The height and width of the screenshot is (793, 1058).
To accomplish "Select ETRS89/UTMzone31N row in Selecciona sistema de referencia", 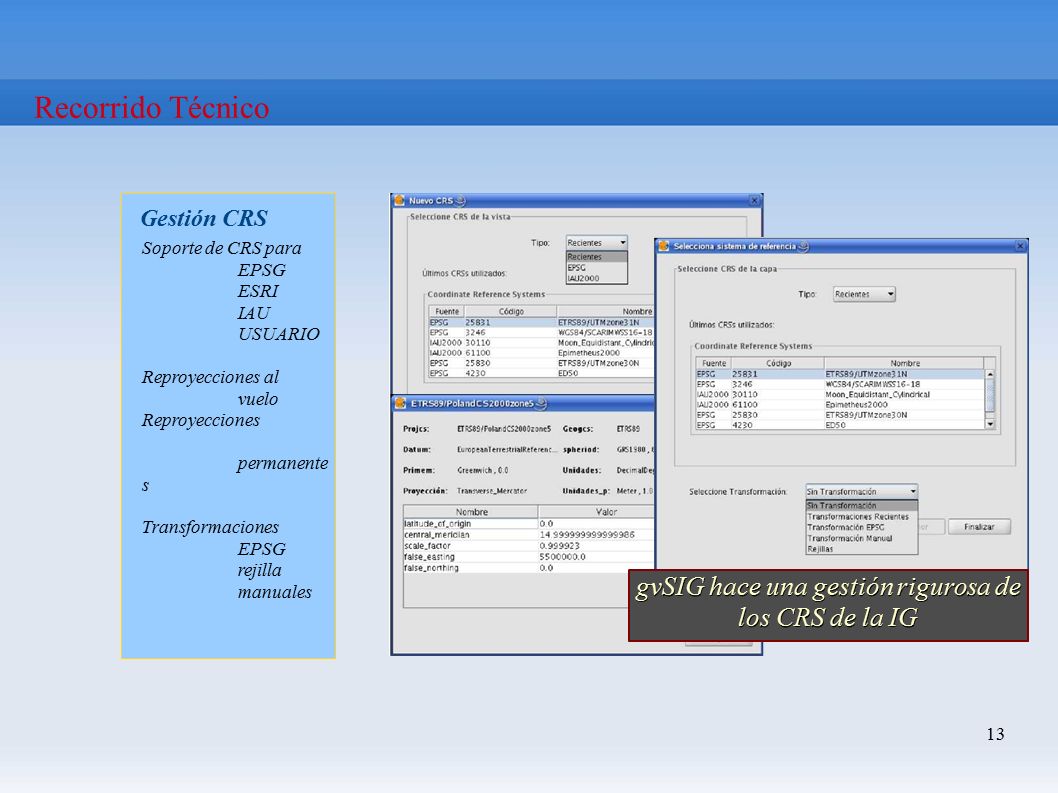I will [840, 374].
